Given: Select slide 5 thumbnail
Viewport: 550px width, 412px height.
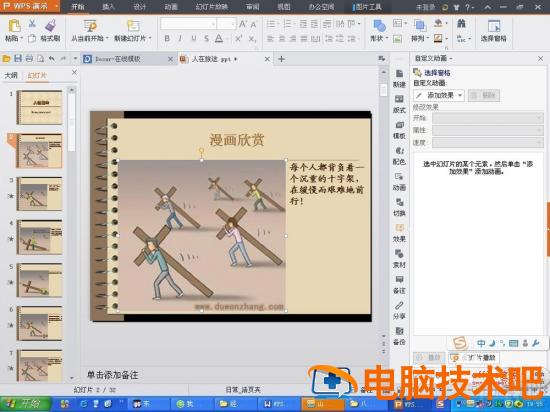Looking at the screenshot, I should point(40,280).
